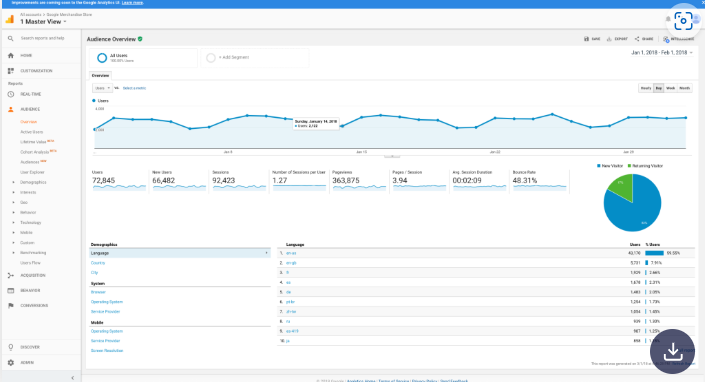705x382 pixels.
Task: Open Acquisition reports icon
Action: (11, 275)
